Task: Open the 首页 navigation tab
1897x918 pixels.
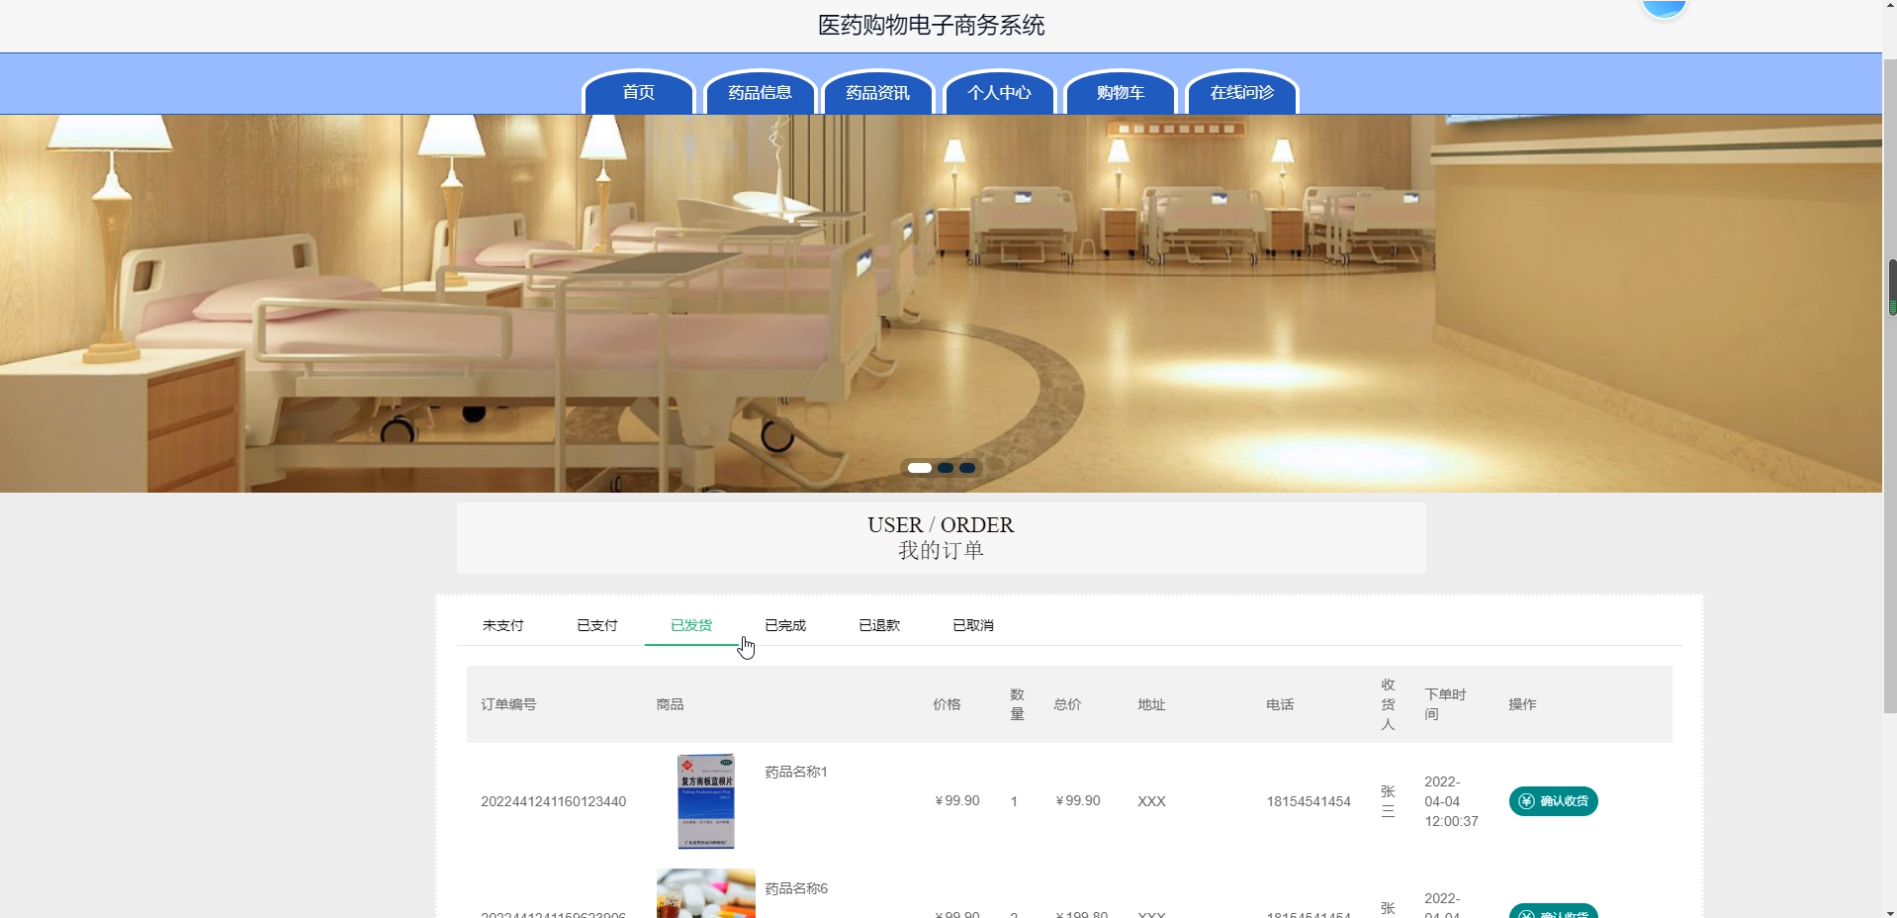Action: point(638,92)
